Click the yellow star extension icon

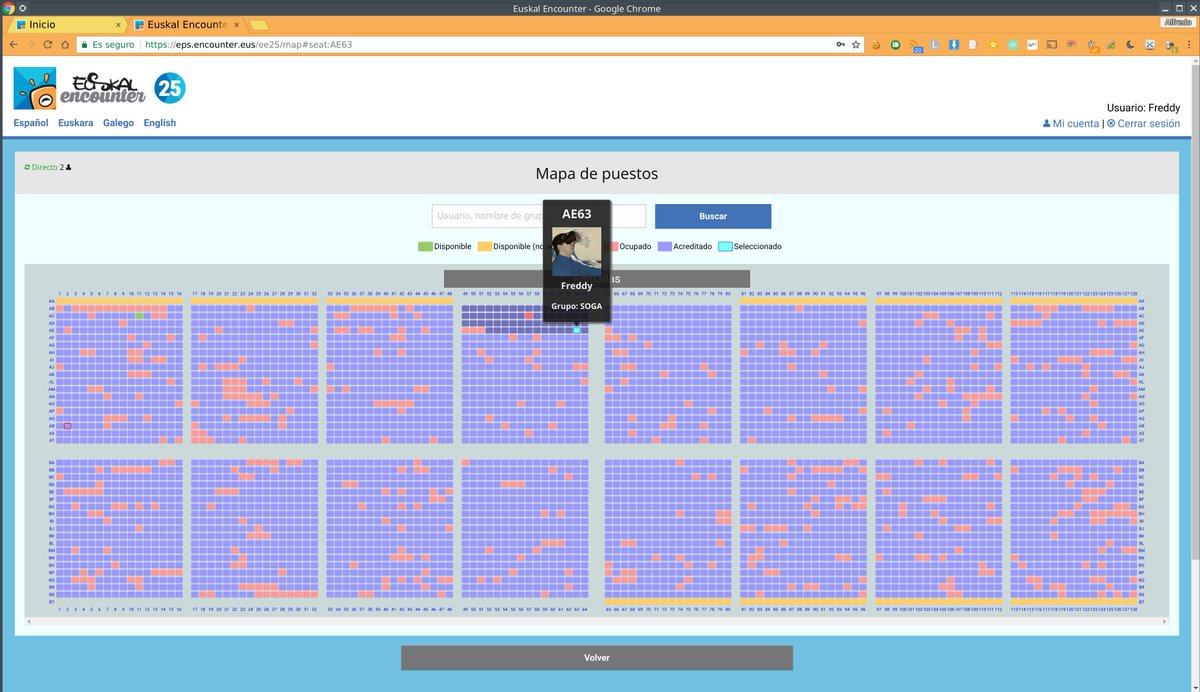coord(993,45)
